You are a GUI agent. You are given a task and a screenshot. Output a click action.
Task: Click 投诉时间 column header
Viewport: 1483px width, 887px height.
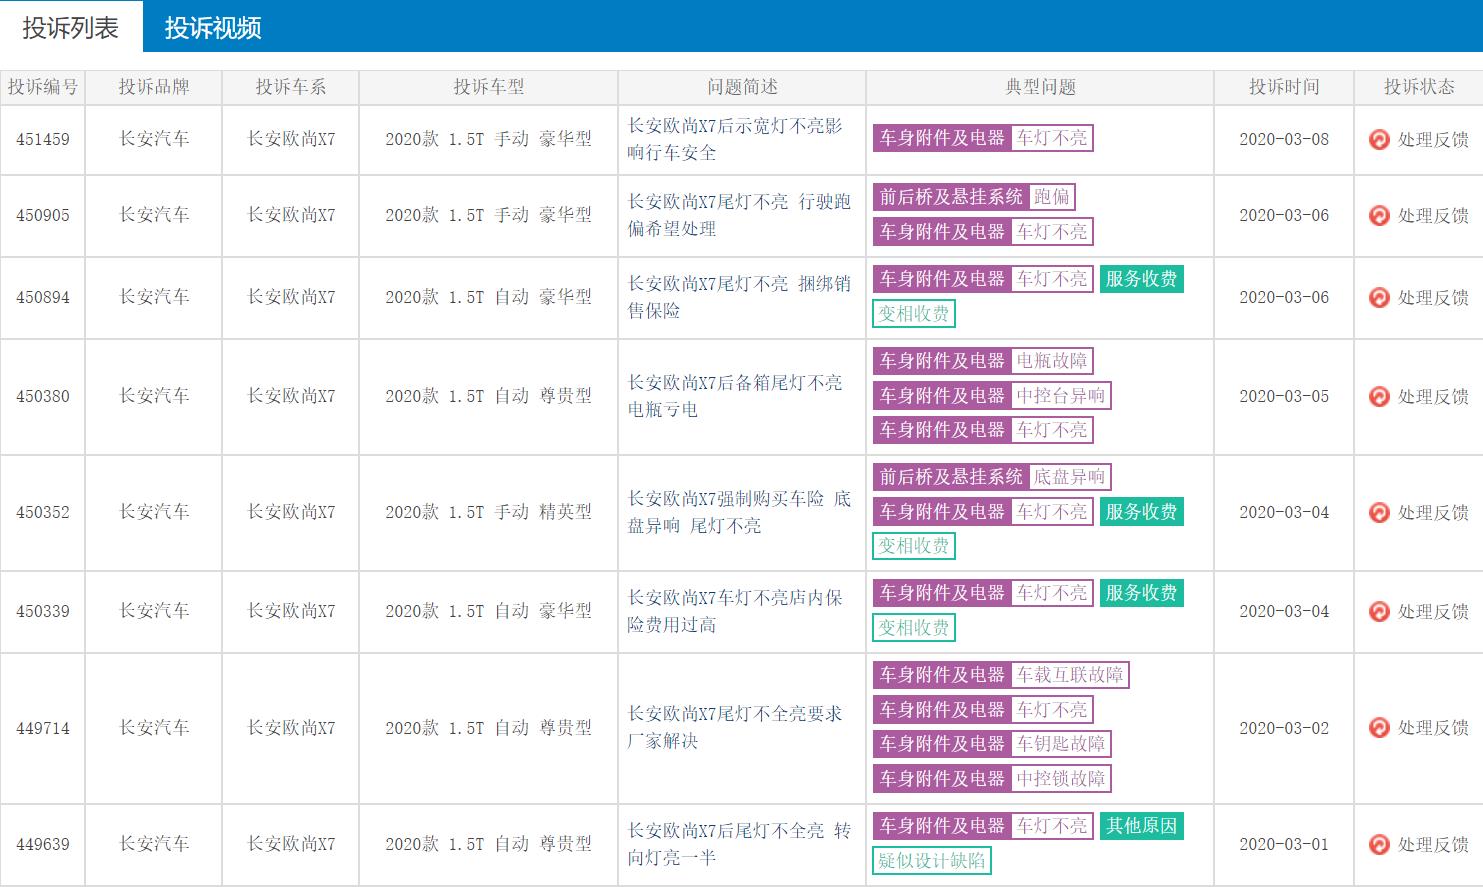point(1284,87)
